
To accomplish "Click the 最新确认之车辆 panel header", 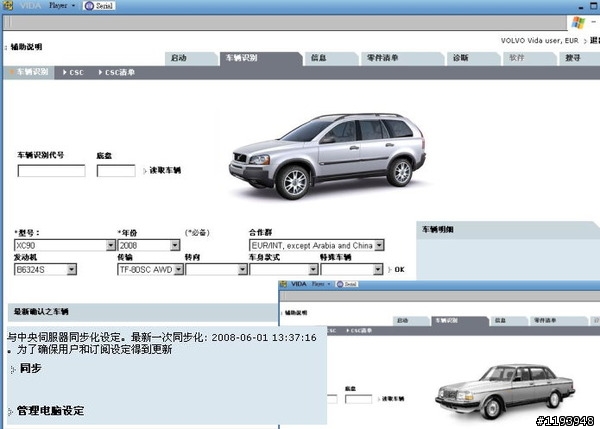I will pyautogui.click(x=142, y=312).
